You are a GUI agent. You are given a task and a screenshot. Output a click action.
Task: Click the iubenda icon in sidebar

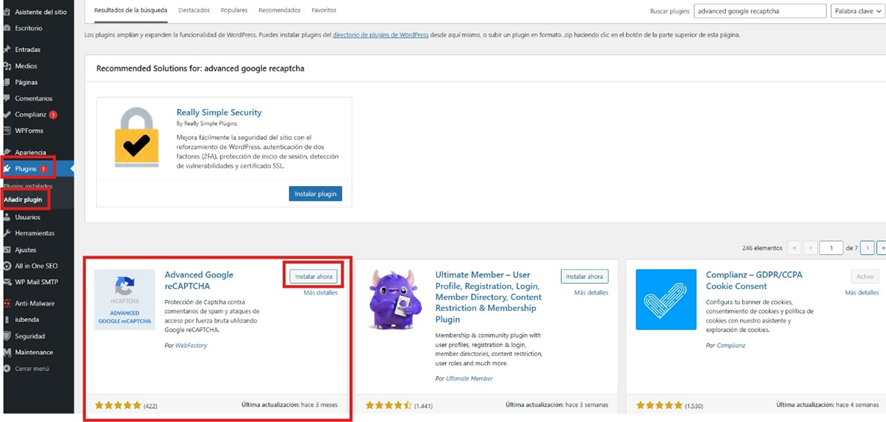click(x=7, y=320)
